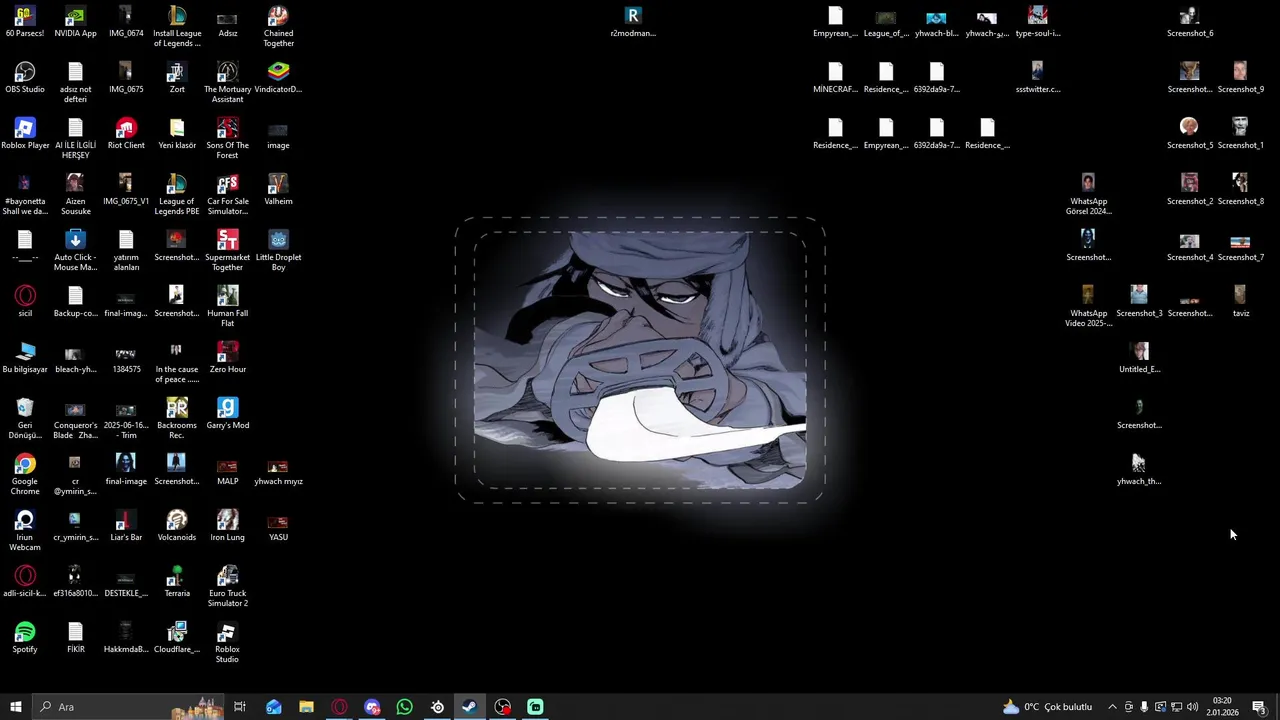Click the Liar's Bar desktop icon
The height and width of the screenshot is (720, 1280).
[126, 526]
